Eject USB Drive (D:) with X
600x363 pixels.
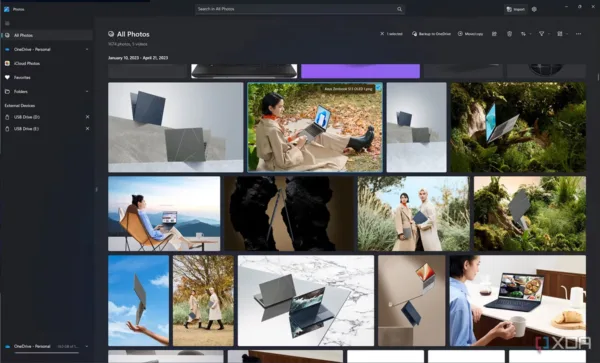[87, 117]
